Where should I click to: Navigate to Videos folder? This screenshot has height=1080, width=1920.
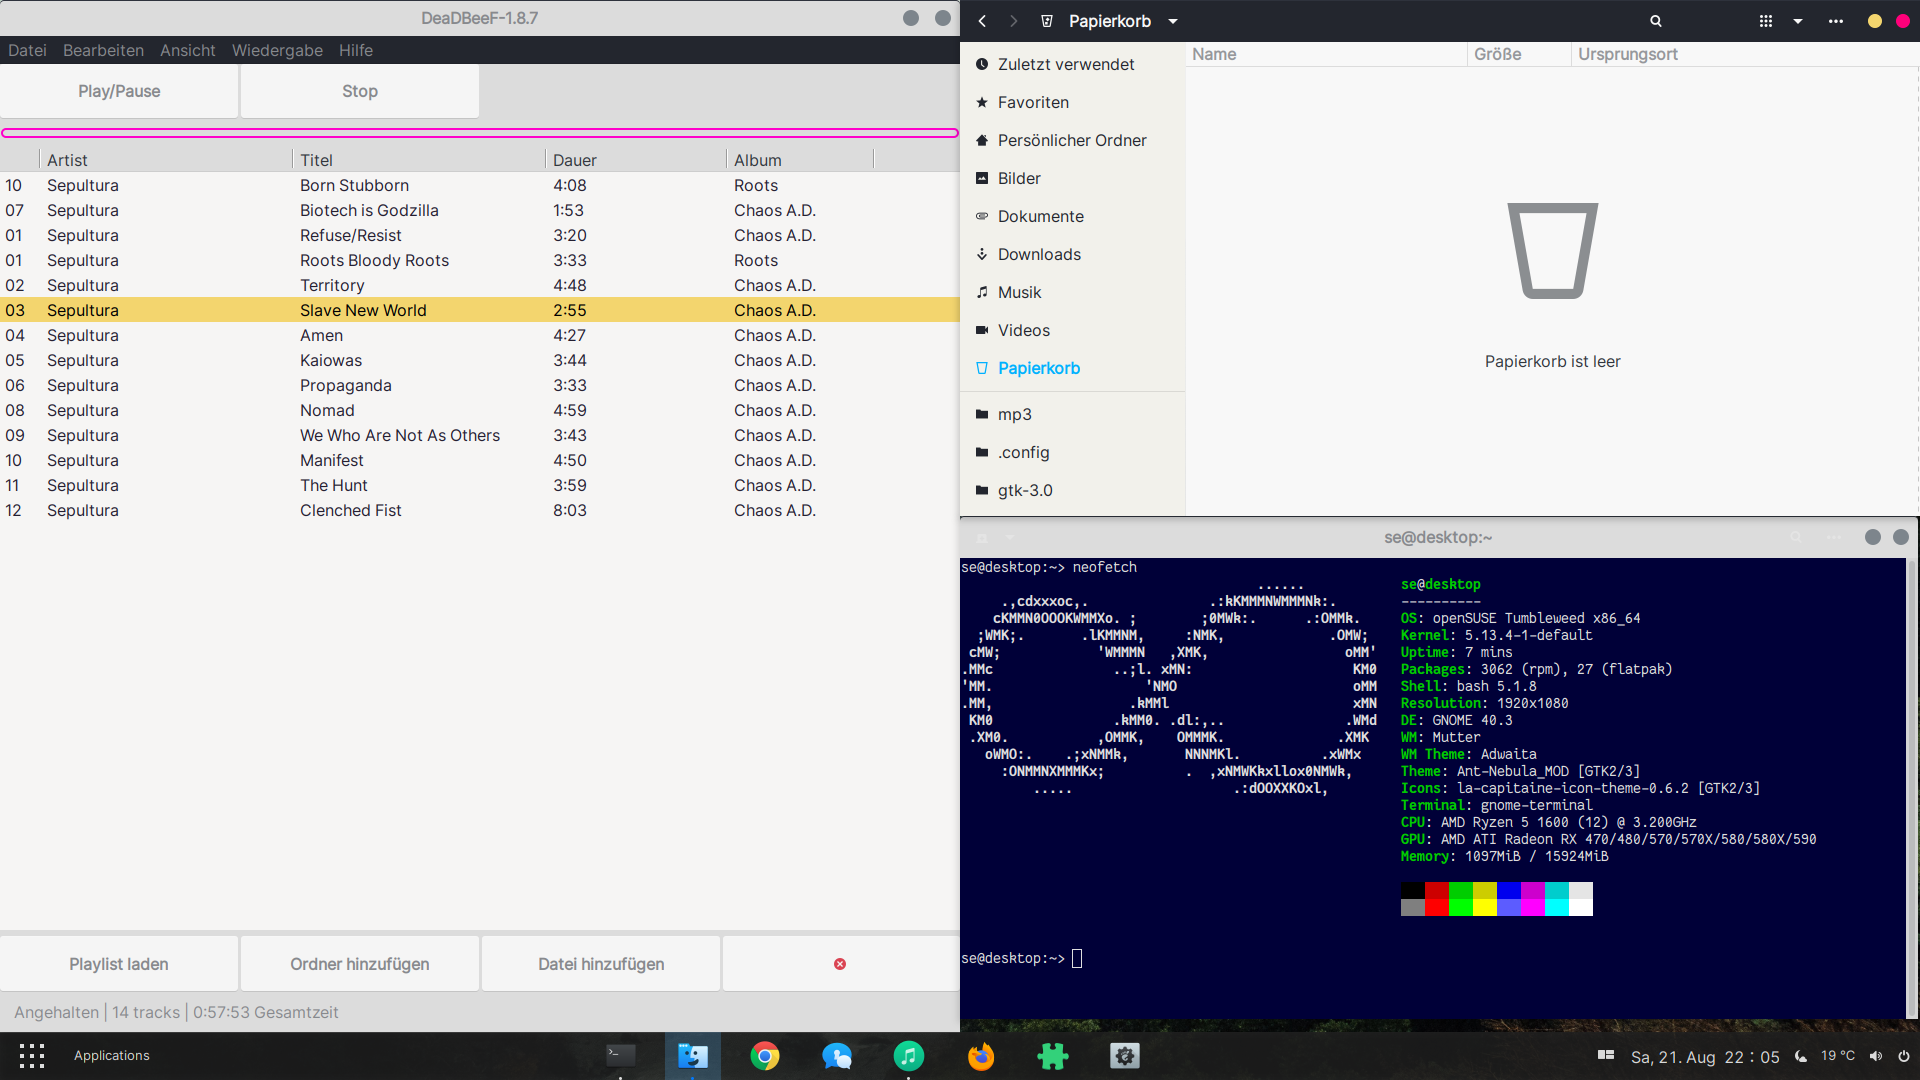[x=1026, y=328]
